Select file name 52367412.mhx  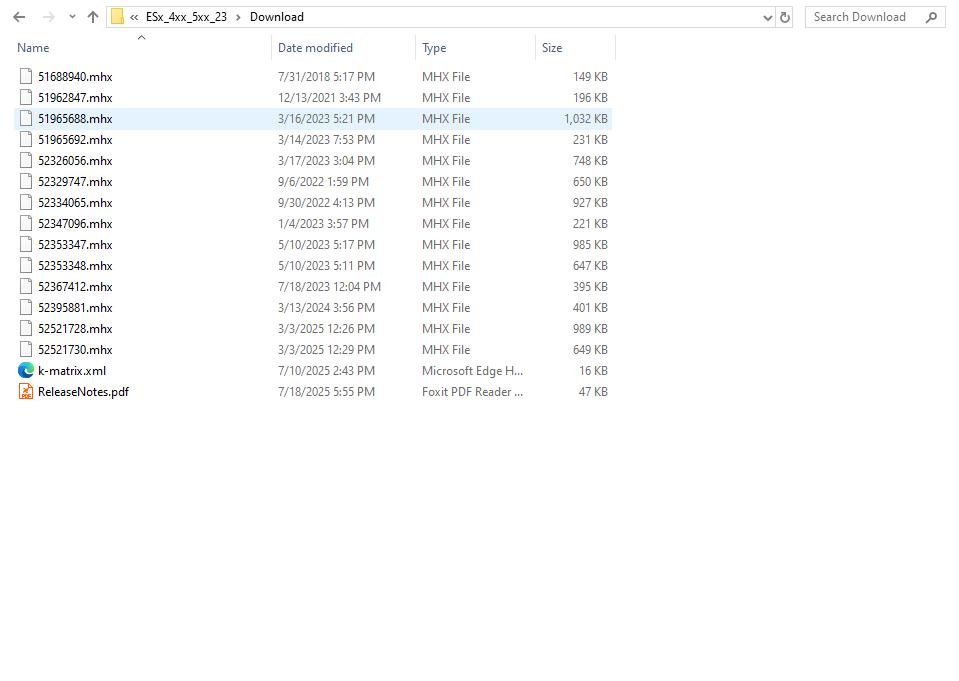(x=75, y=286)
